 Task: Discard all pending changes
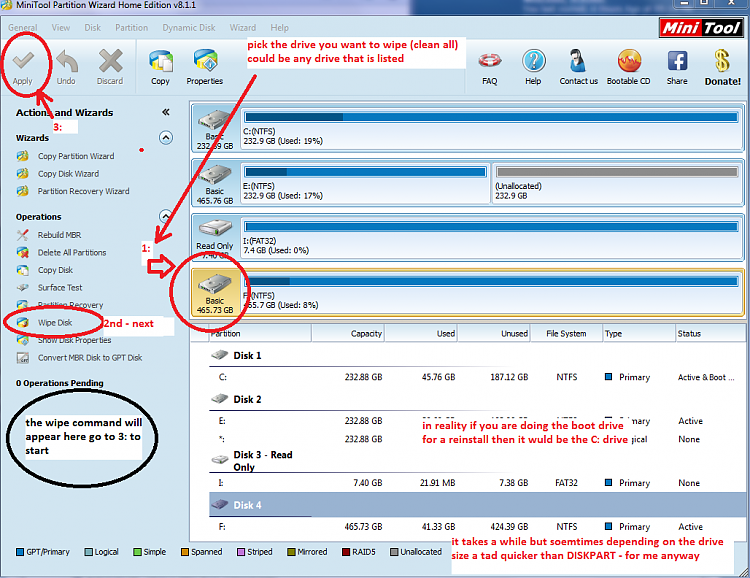point(110,67)
